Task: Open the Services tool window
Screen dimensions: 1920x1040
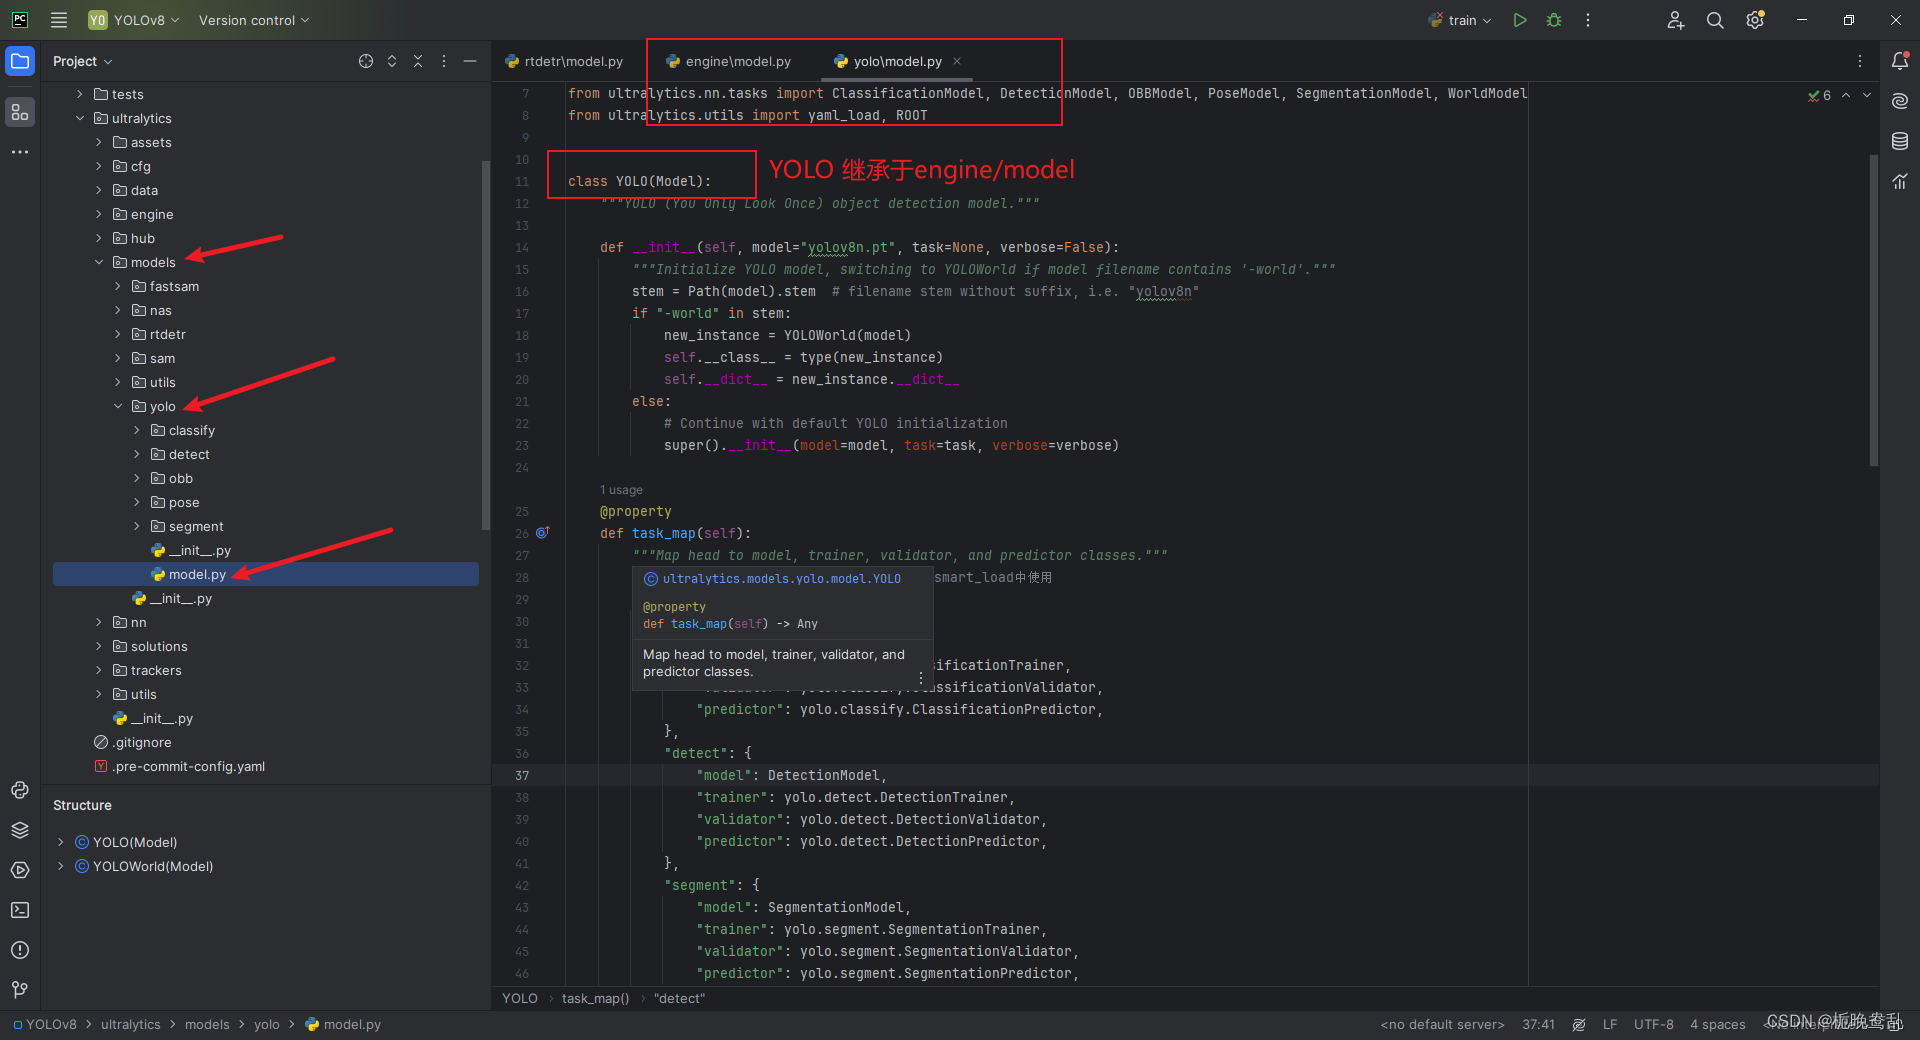Action: (x=20, y=870)
